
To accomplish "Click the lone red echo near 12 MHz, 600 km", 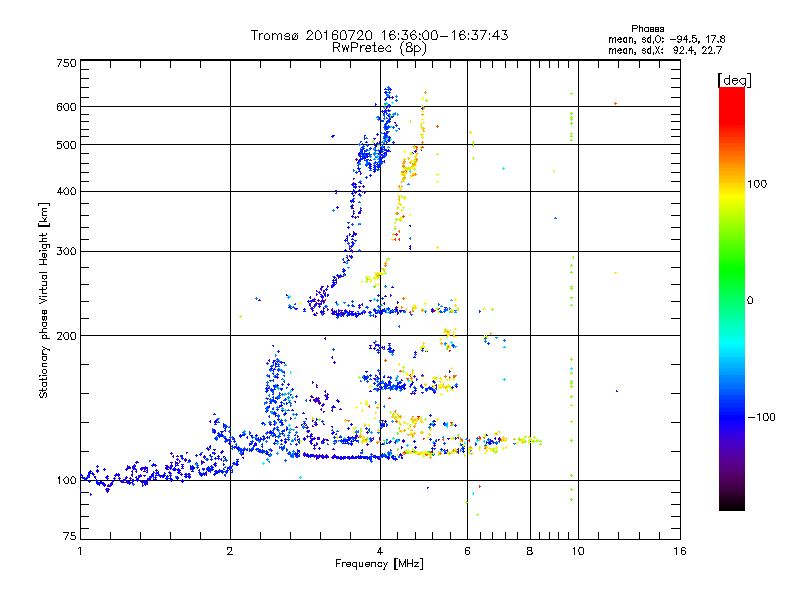I will pos(615,104).
